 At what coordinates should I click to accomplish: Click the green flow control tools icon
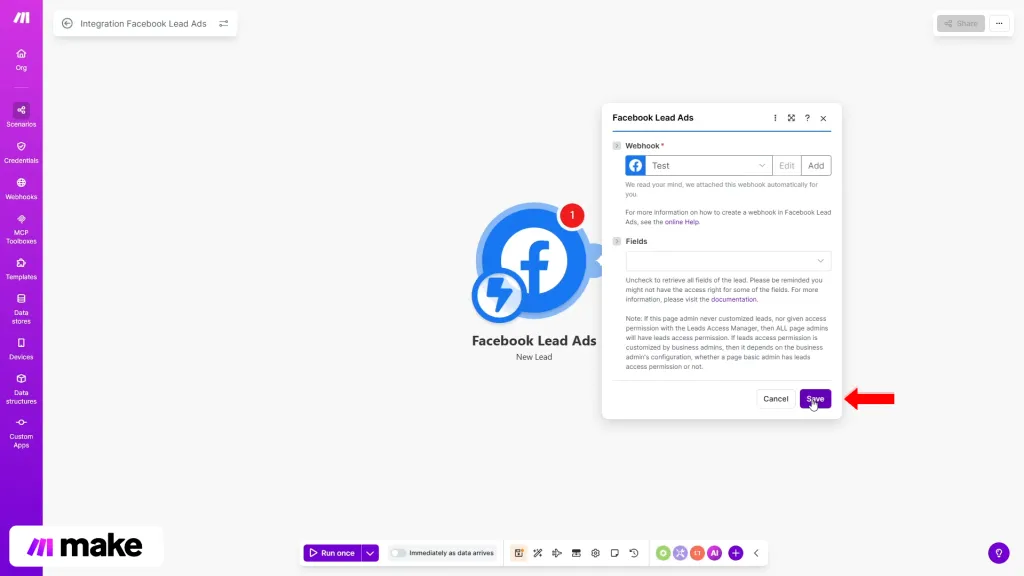(663, 553)
